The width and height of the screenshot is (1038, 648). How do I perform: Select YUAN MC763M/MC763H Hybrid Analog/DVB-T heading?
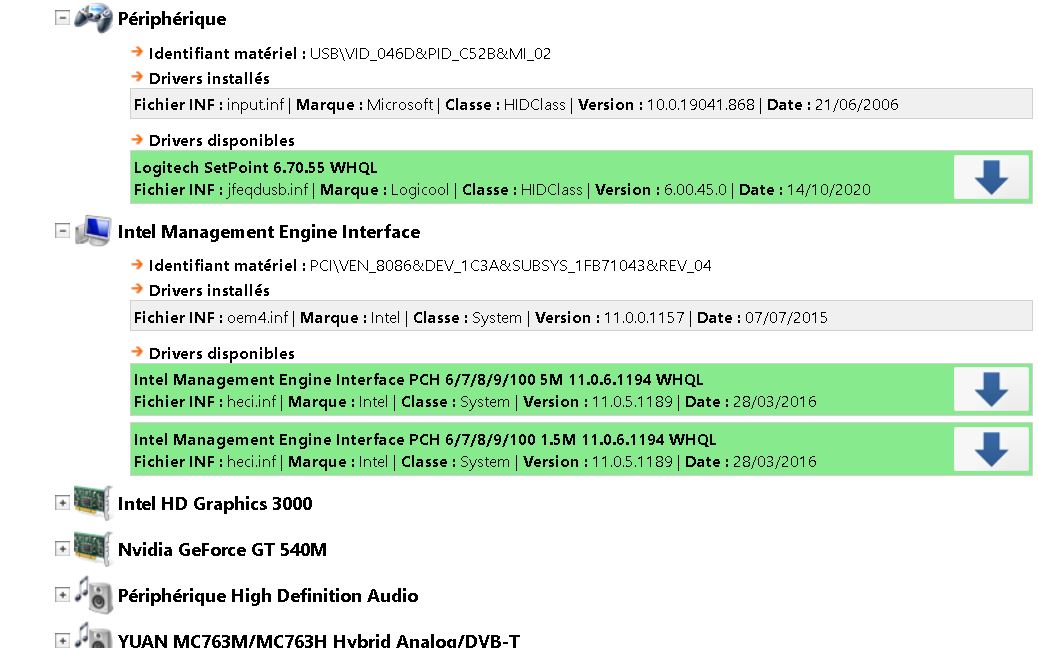click(319, 640)
